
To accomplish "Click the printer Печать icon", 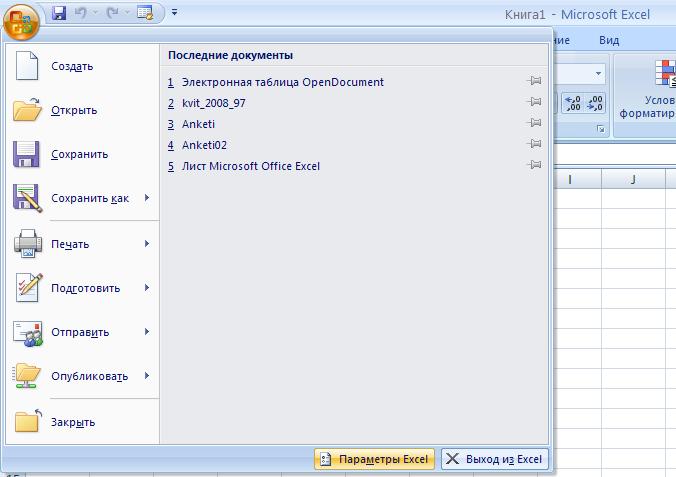I will click(28, 244).
